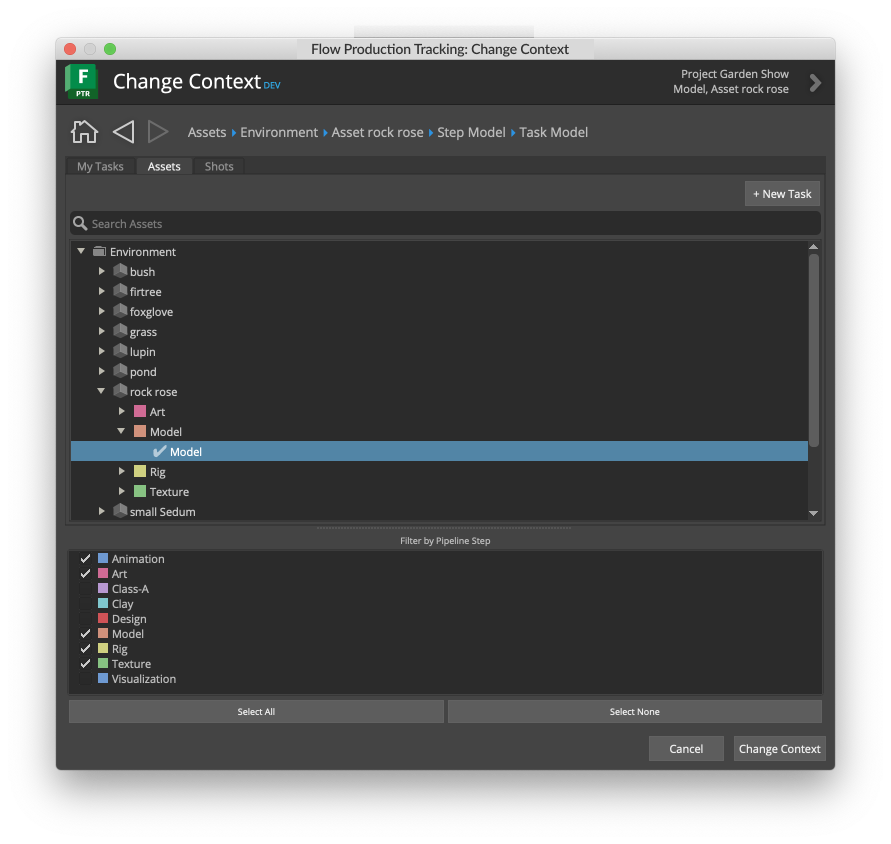Collapse the rock rose asset node
The image size is (891, 844).
(101, 391)
